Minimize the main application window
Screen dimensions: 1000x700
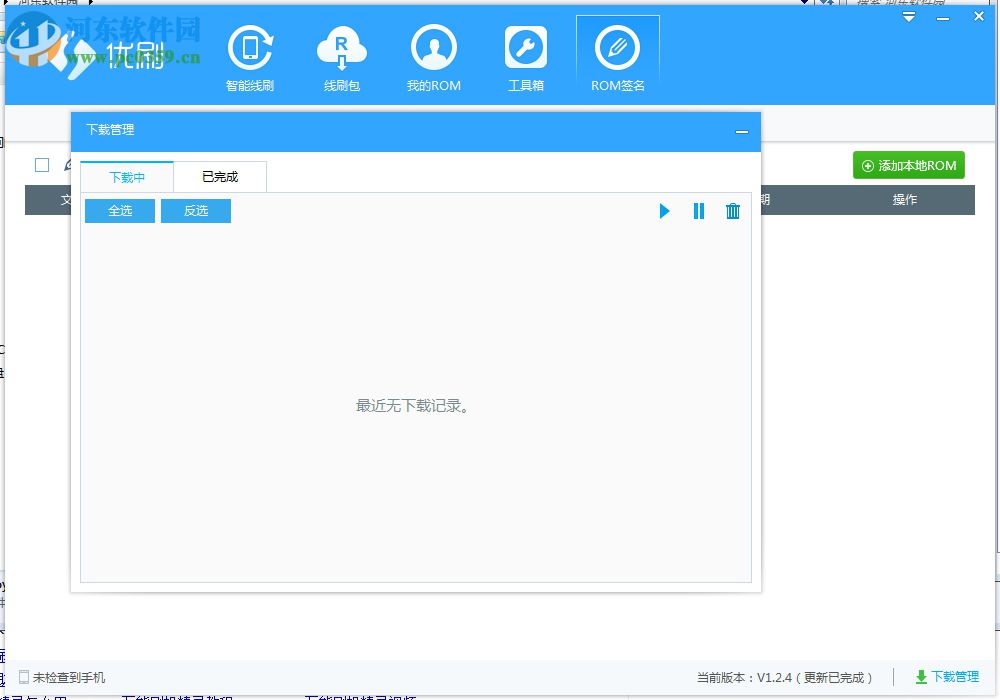943,18
